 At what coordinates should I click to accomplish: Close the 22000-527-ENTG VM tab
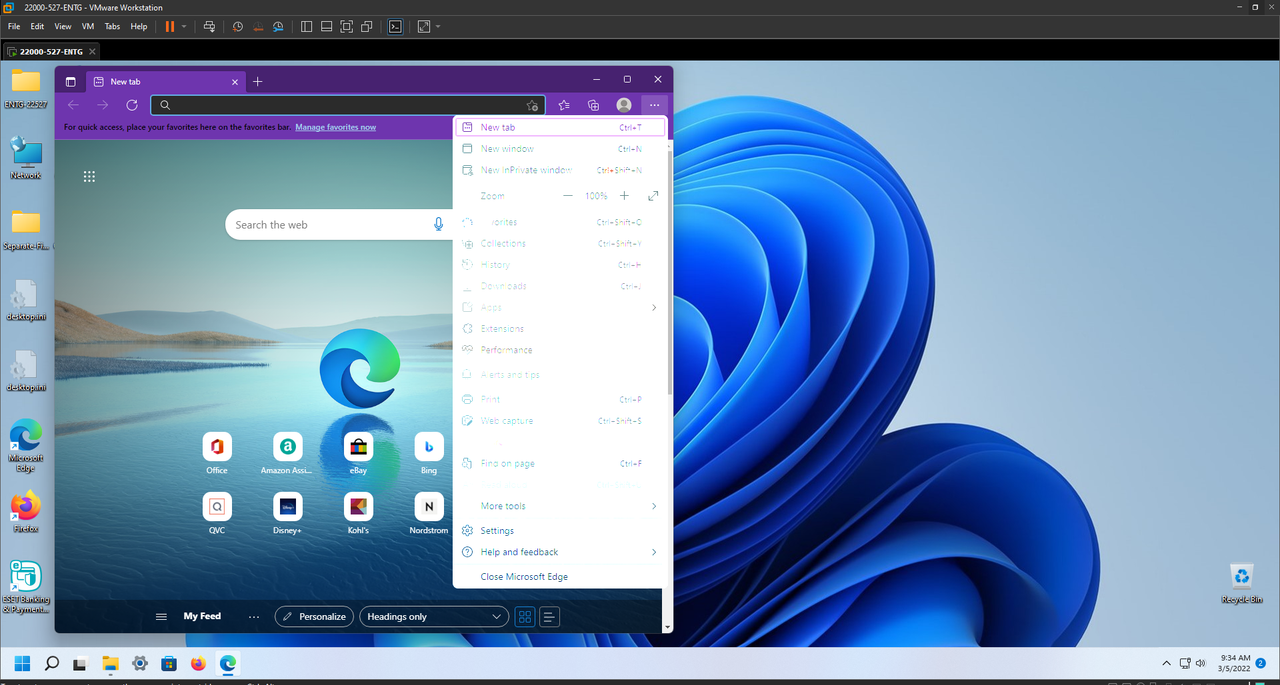click(x=92, y=51)
